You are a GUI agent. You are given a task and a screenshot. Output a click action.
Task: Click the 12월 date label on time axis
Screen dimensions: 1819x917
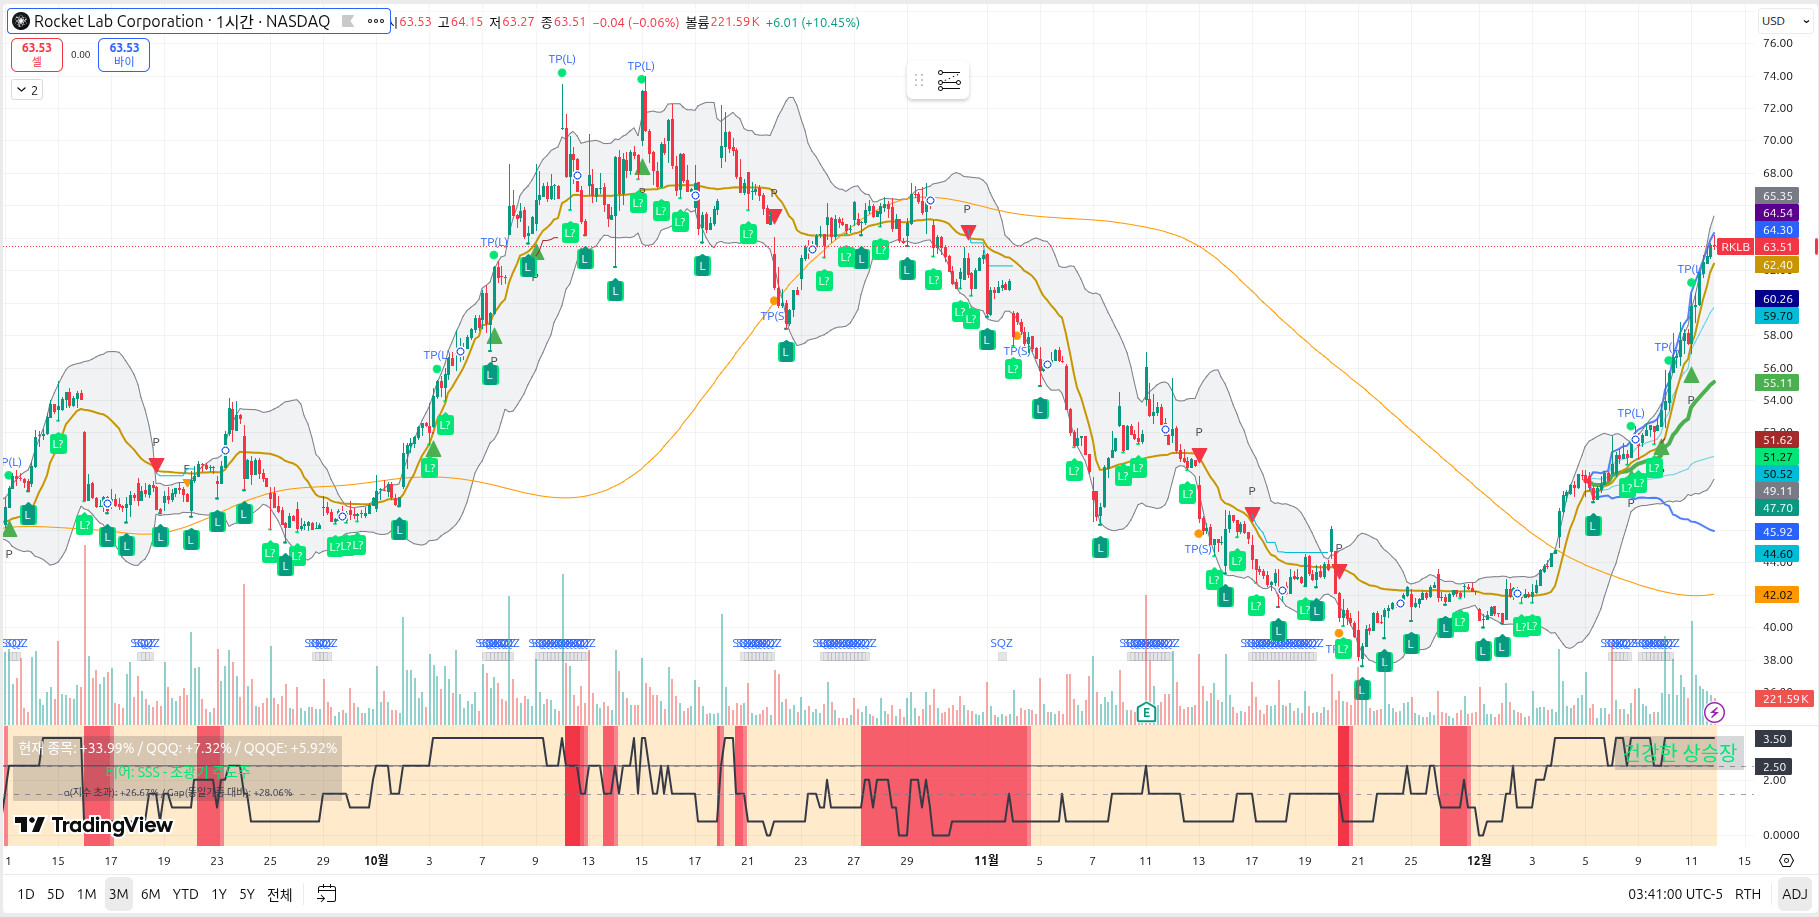click(1479, 860)
